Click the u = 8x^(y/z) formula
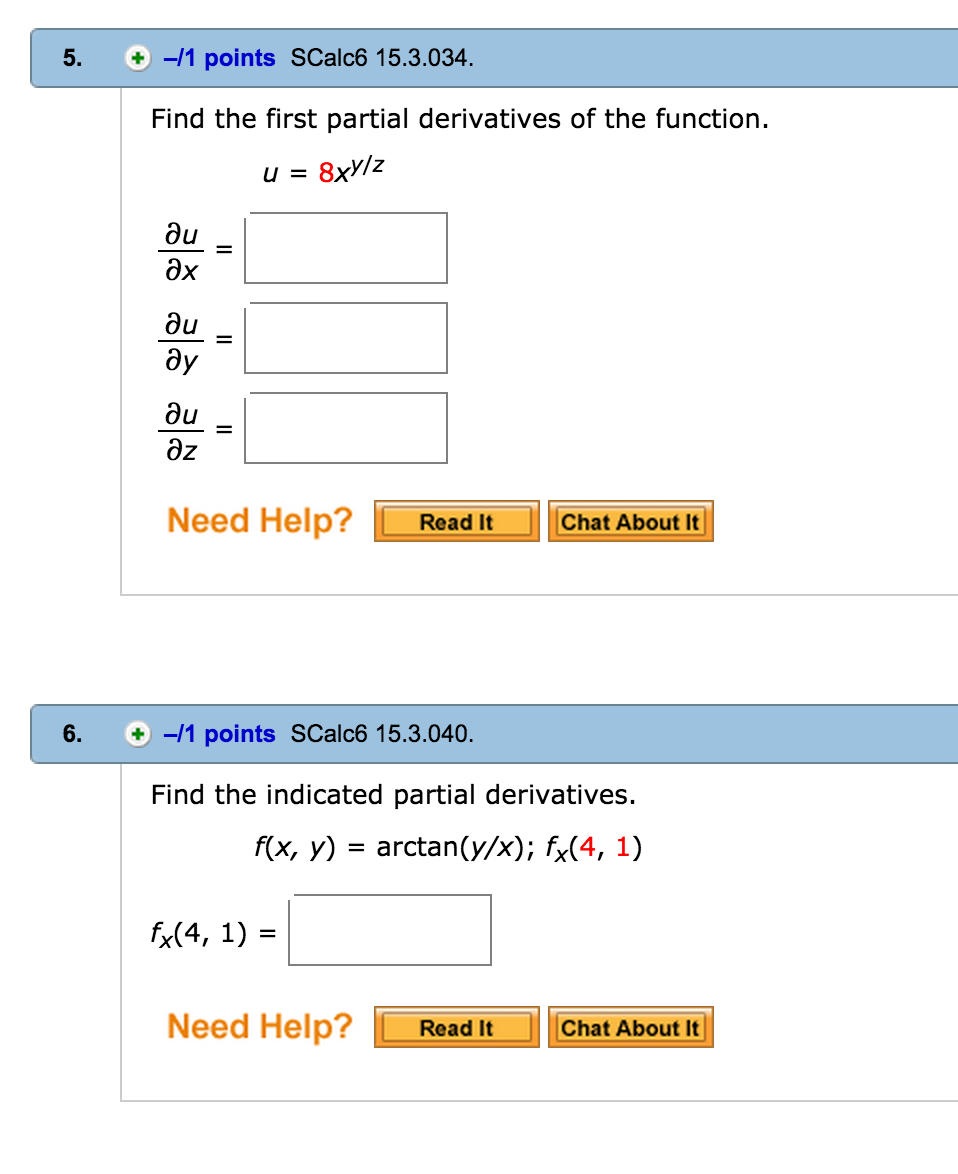Screen dimensions: 958x1174 pos(323,171)
